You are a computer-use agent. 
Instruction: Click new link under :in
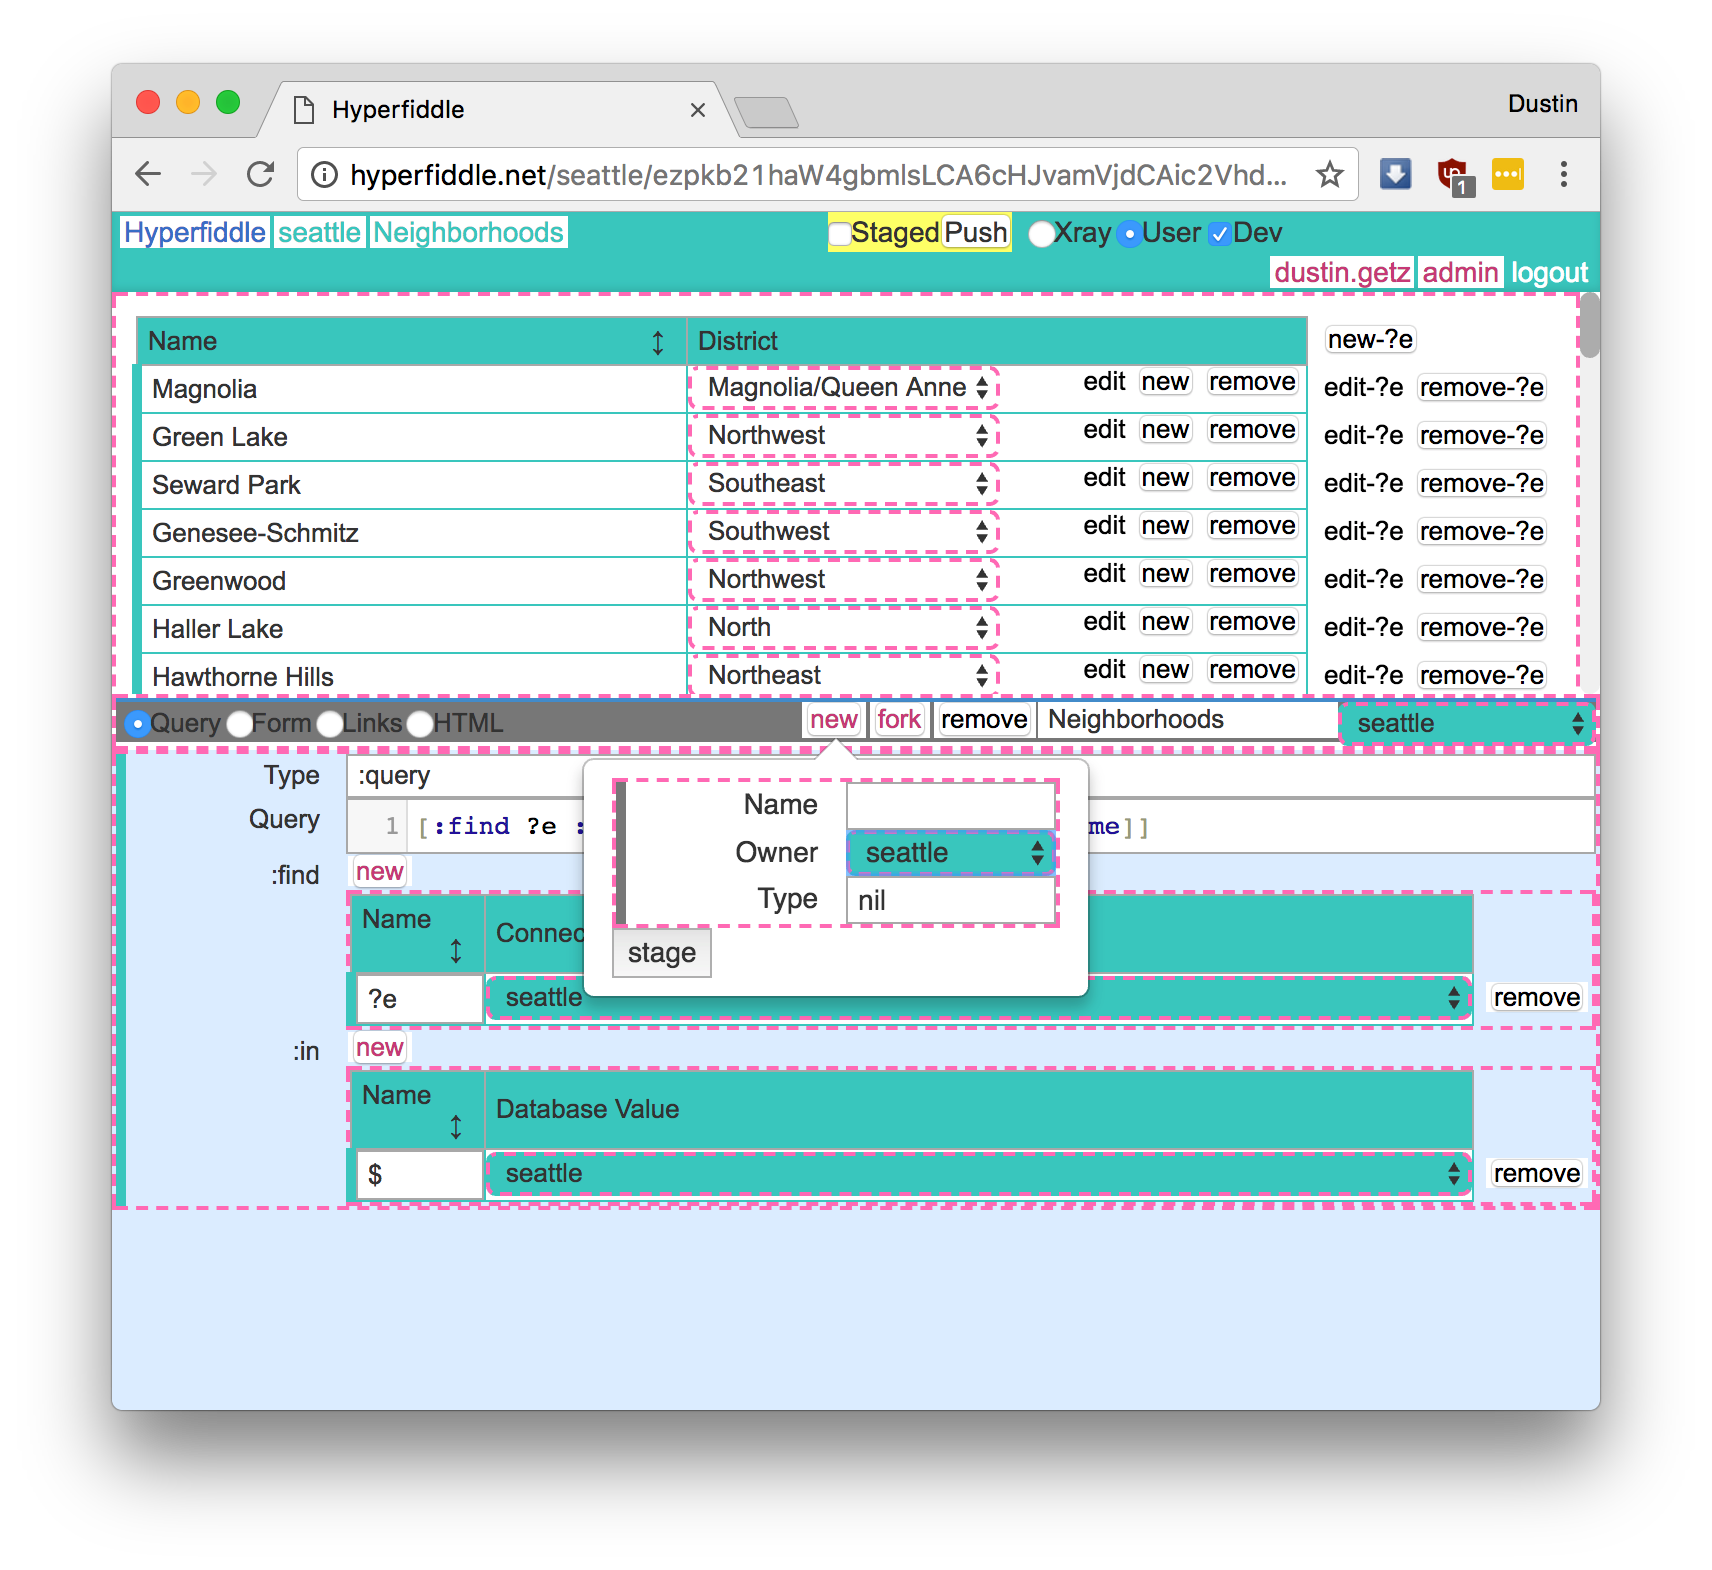coord(379,1047)
